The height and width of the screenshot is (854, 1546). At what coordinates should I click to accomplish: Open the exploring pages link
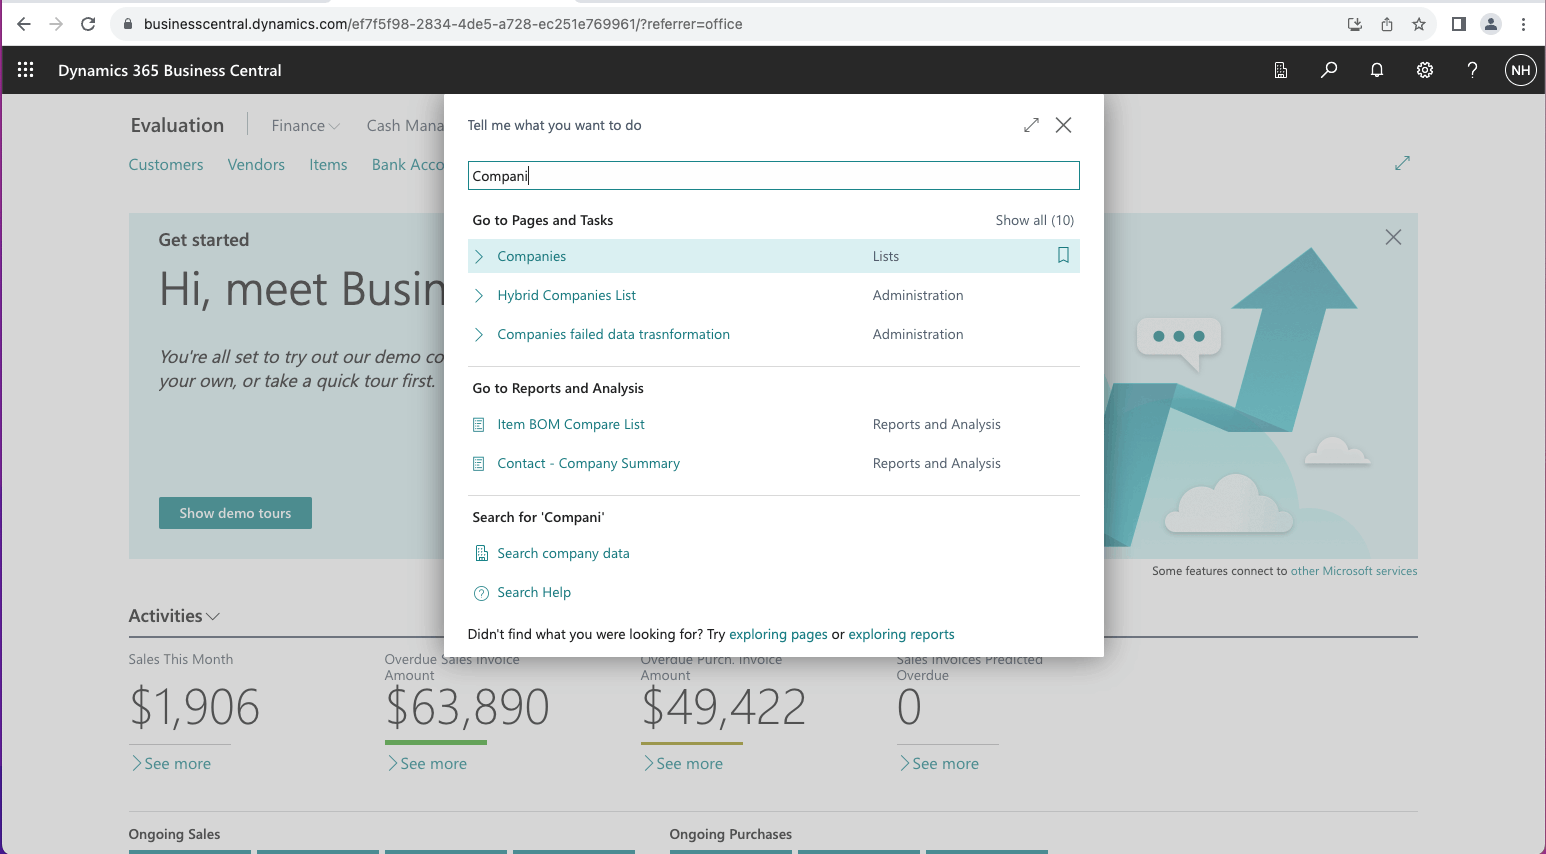778,634
